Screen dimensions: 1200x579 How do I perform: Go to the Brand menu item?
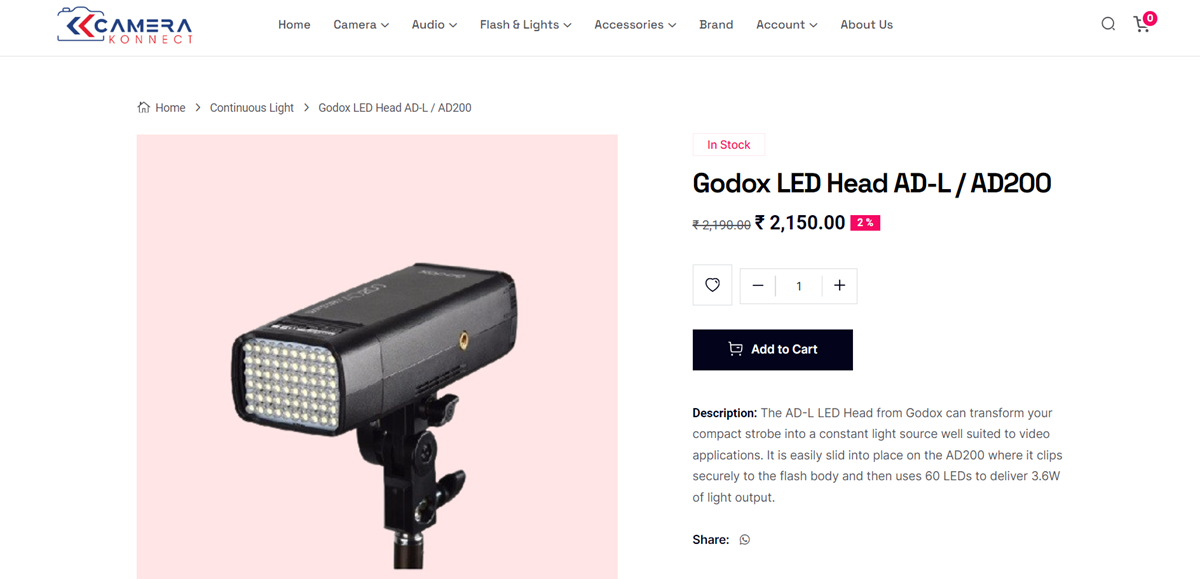coord(716,25)
